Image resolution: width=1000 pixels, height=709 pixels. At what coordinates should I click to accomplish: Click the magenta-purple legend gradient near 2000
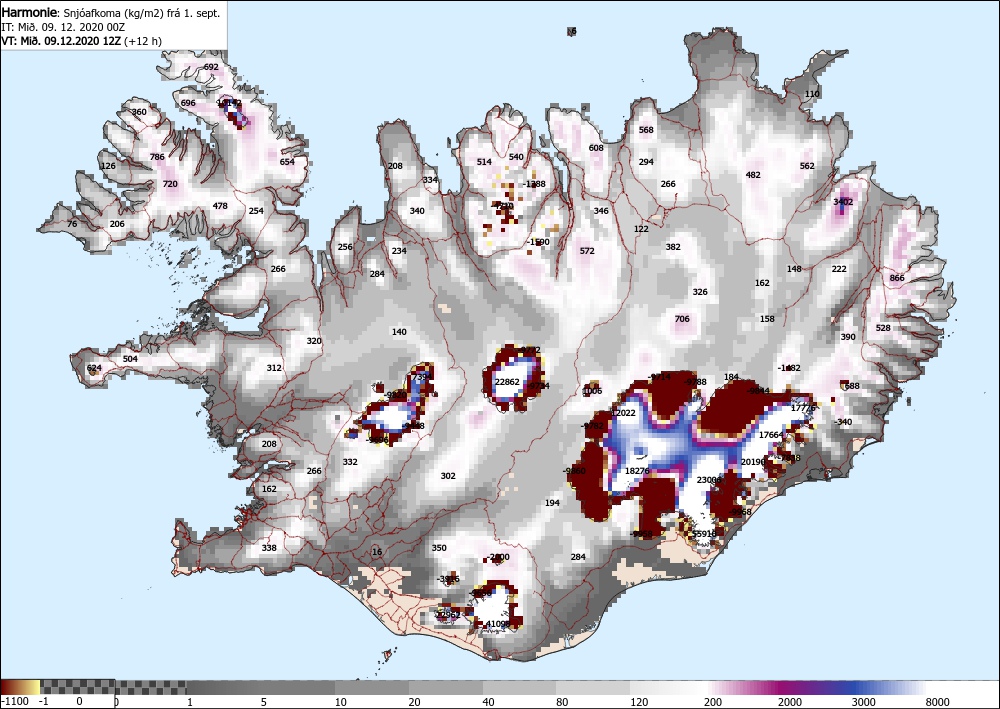coord(784,687)
